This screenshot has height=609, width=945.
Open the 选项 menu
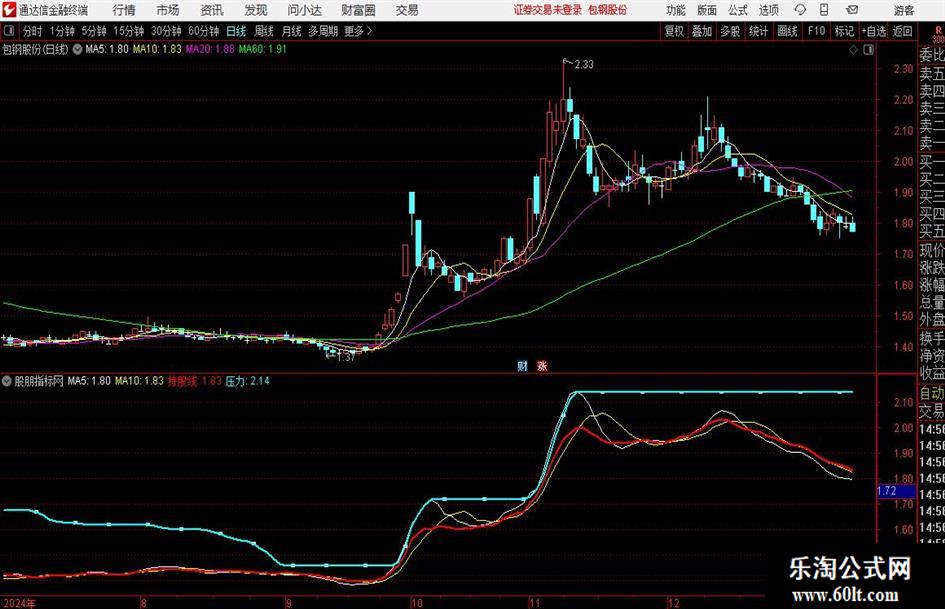coord(768,10)
